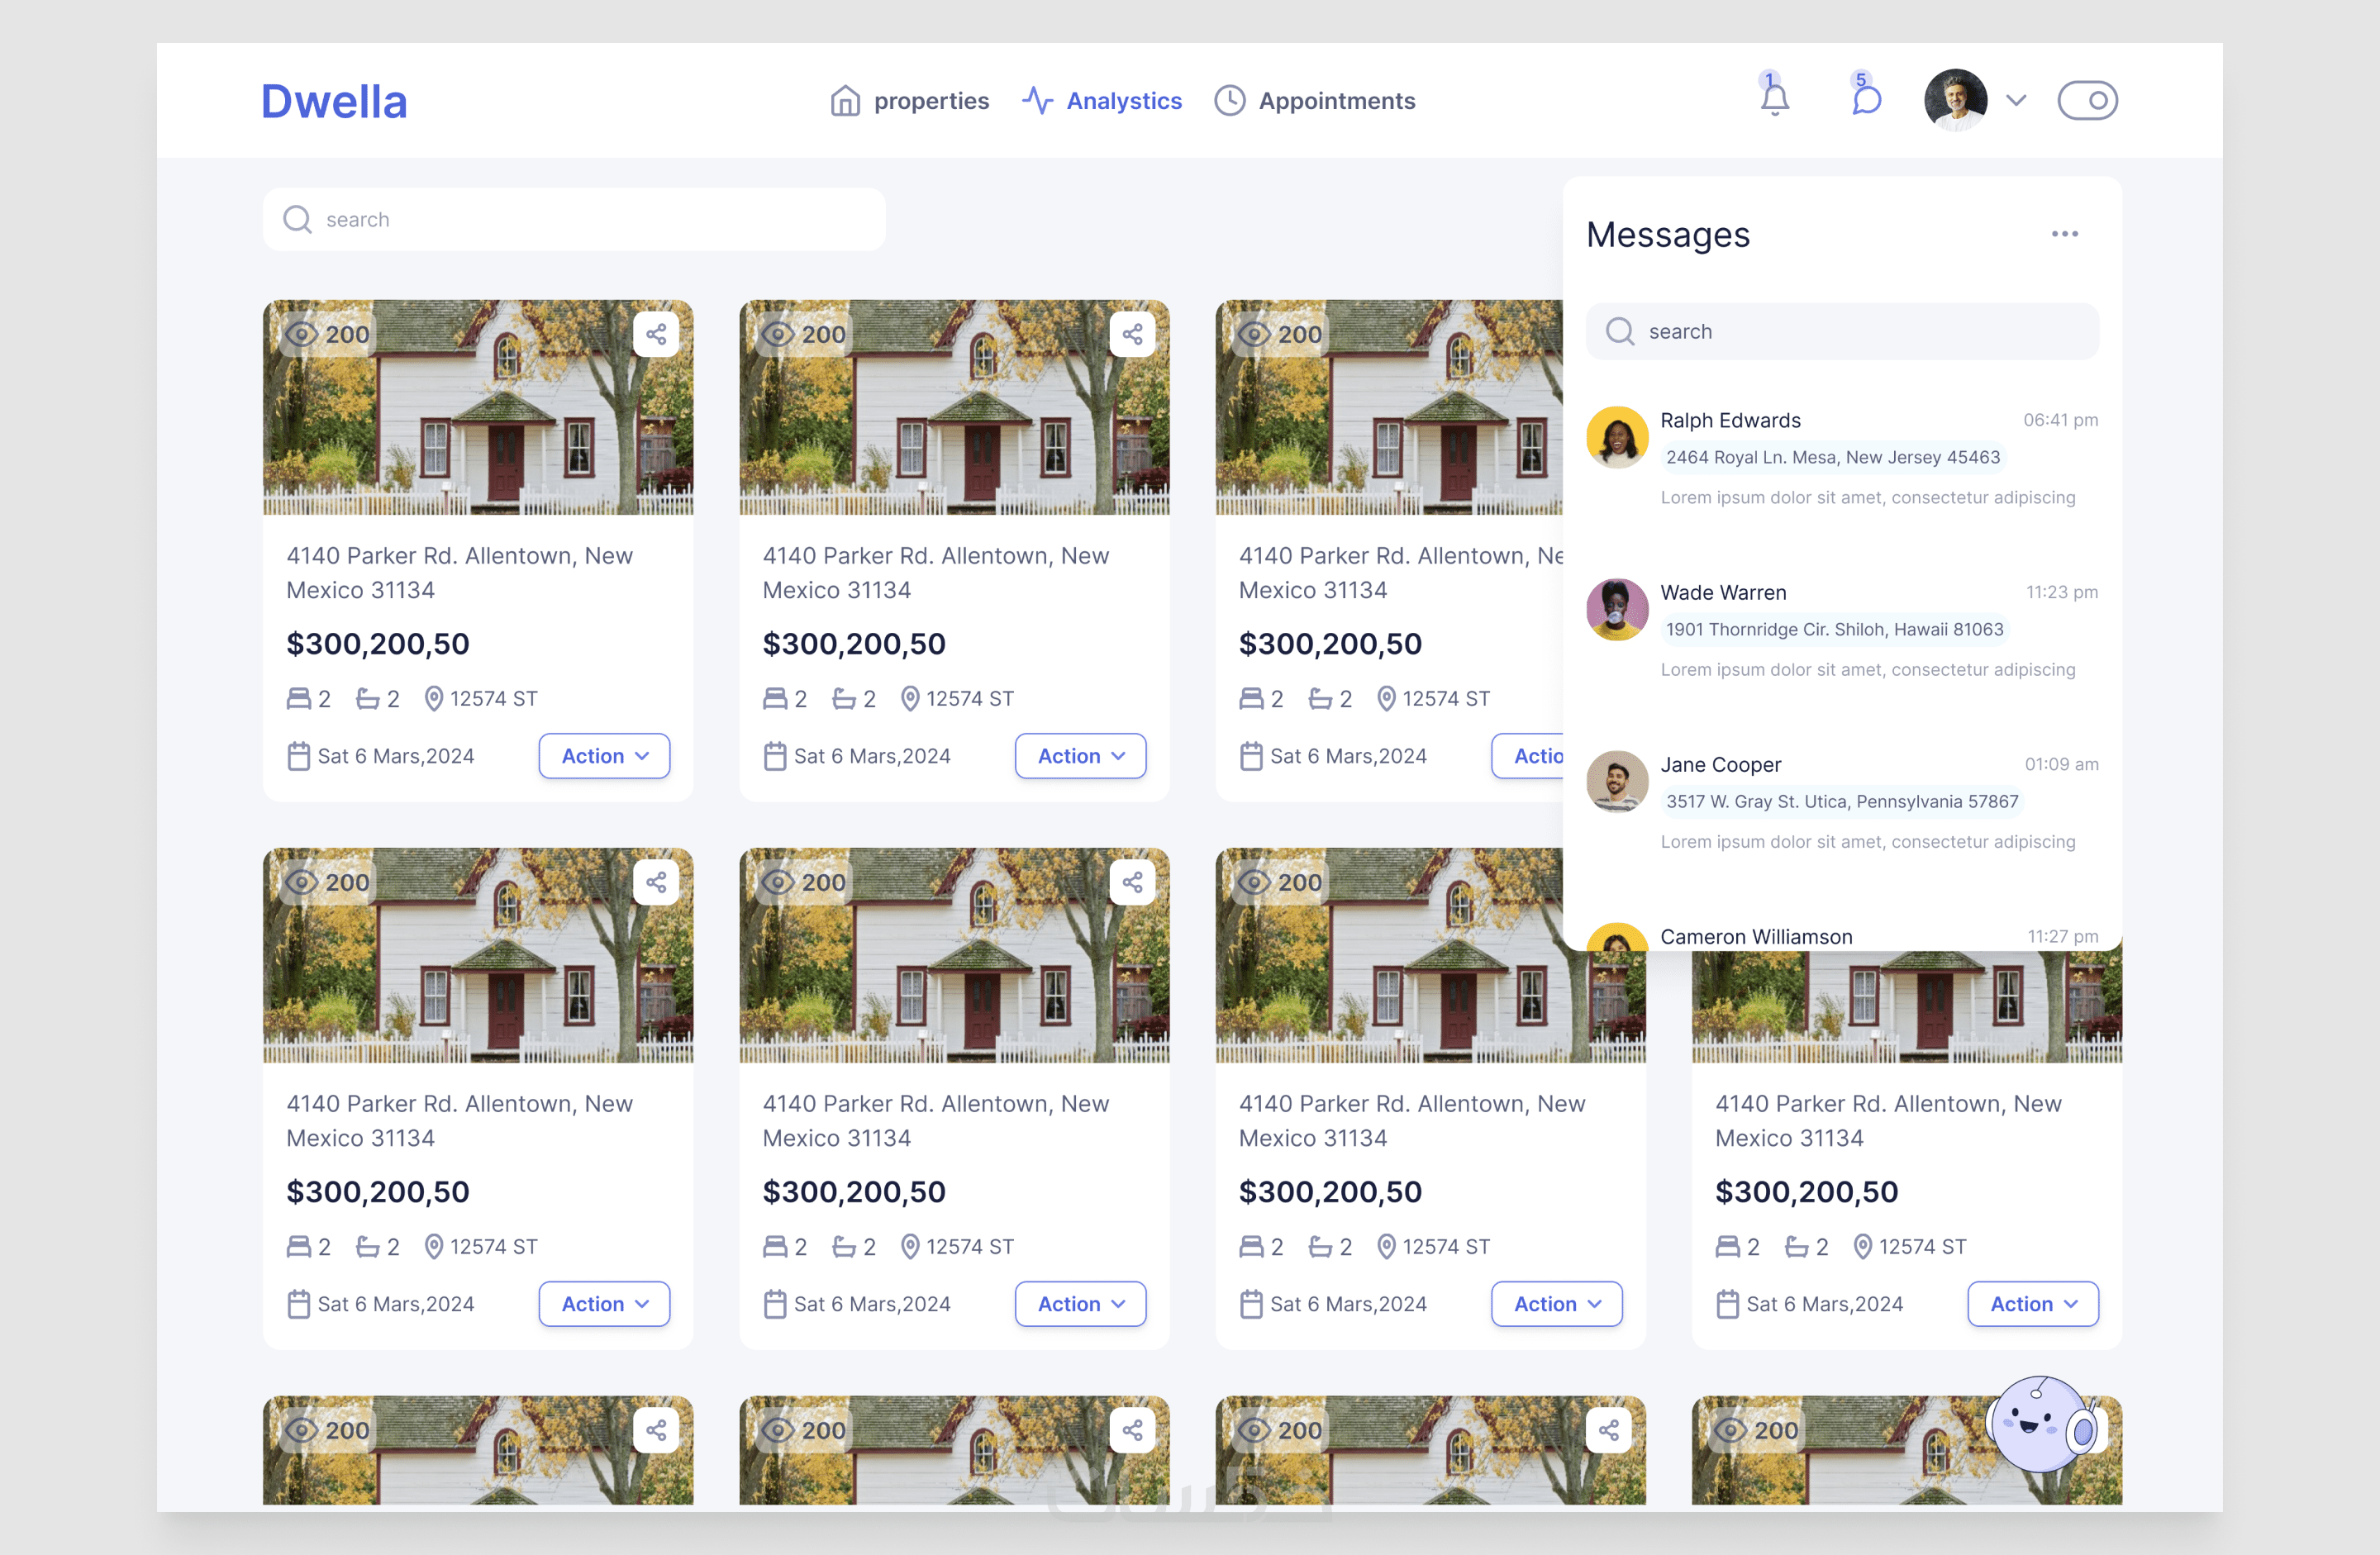The height and width of the screenshot is (1555, 2380).
Task: Toggle the dark mode switch in header
Action: pyautogui.click(x=2087, y=100)
